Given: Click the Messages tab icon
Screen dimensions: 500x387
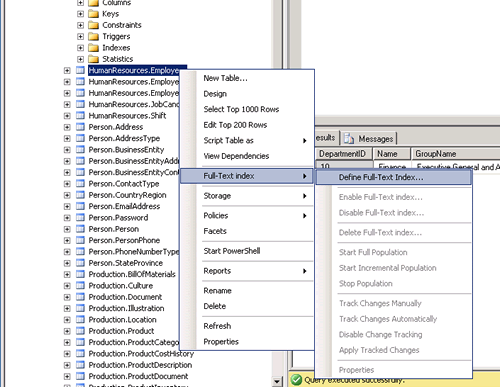Looking at the screenshot, I should tap(349, 138).
